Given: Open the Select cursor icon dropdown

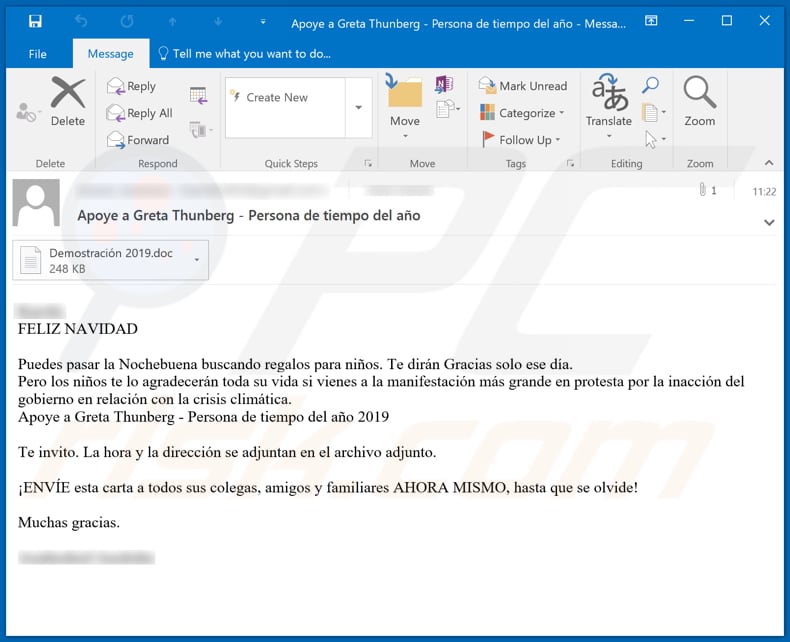Looking at the screenshot, I should [x=654, y=139].
